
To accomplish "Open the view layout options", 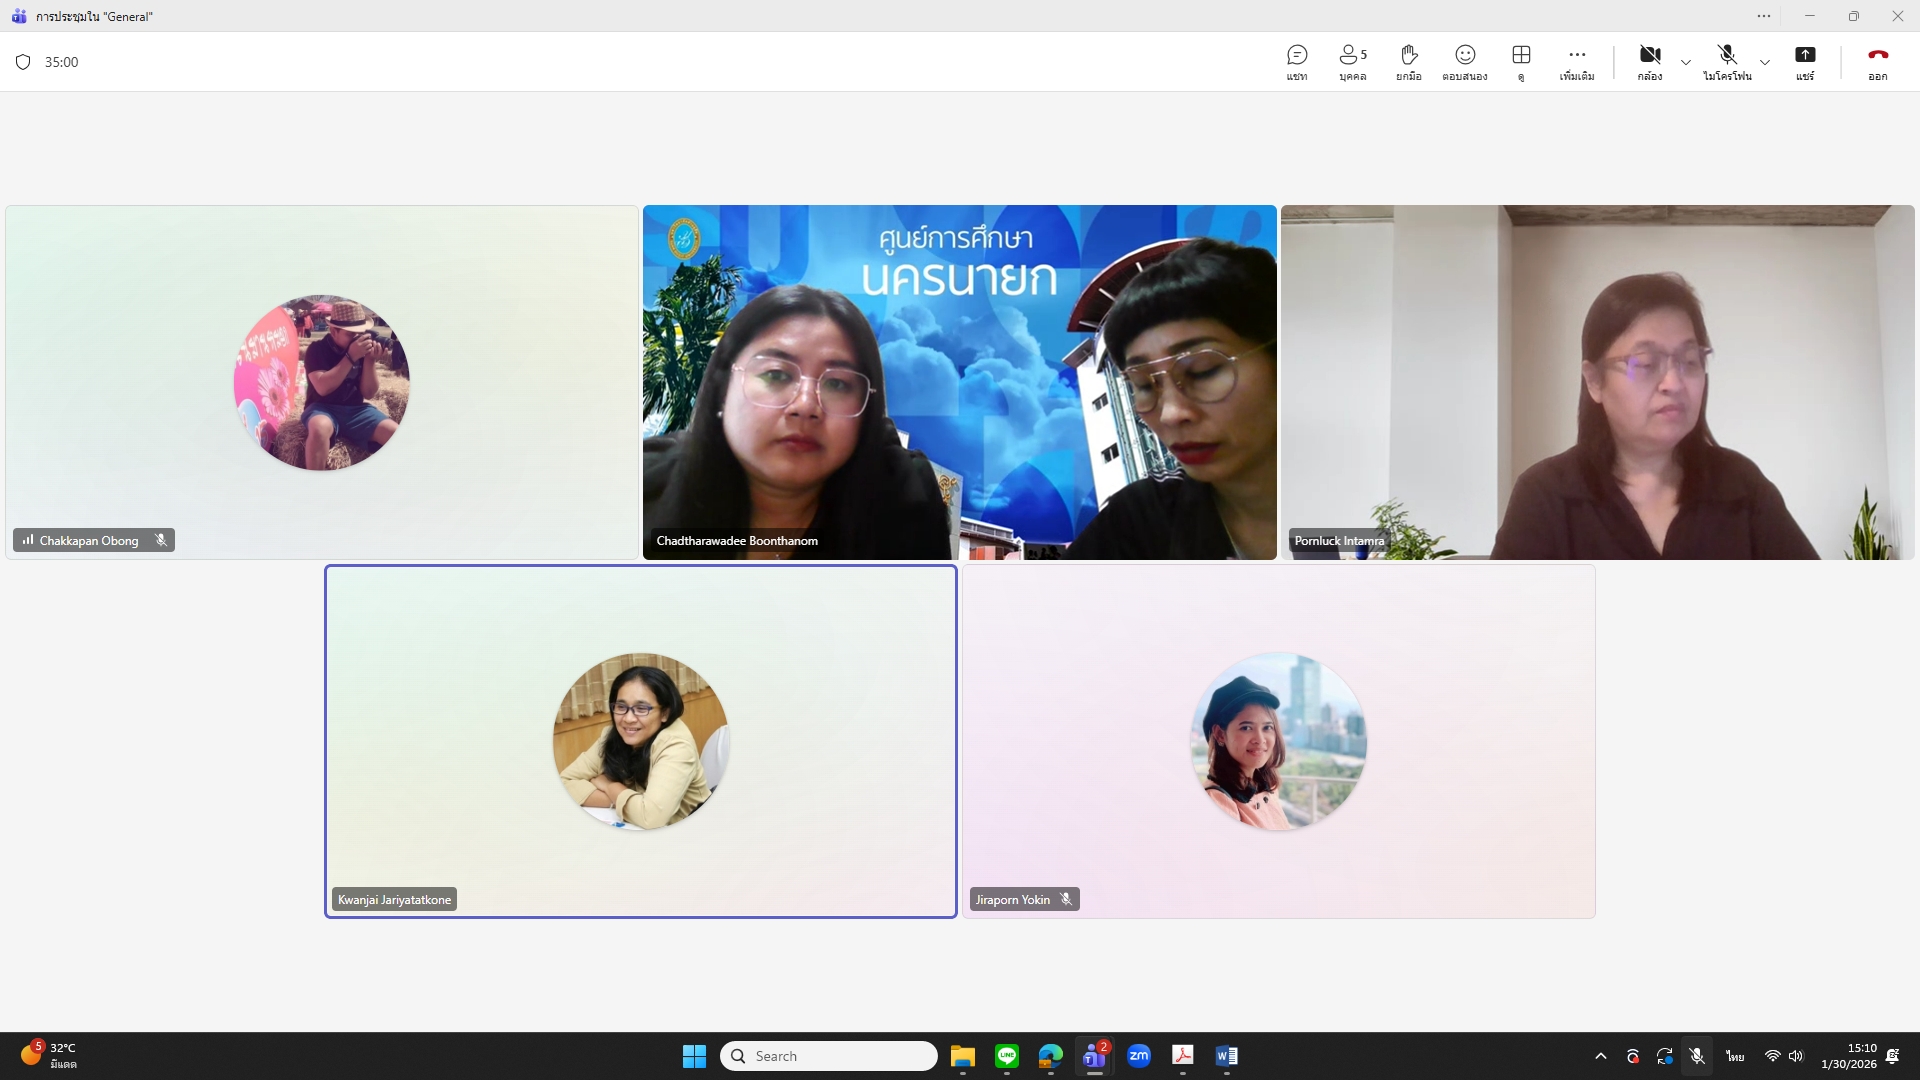I will 1521,62.
